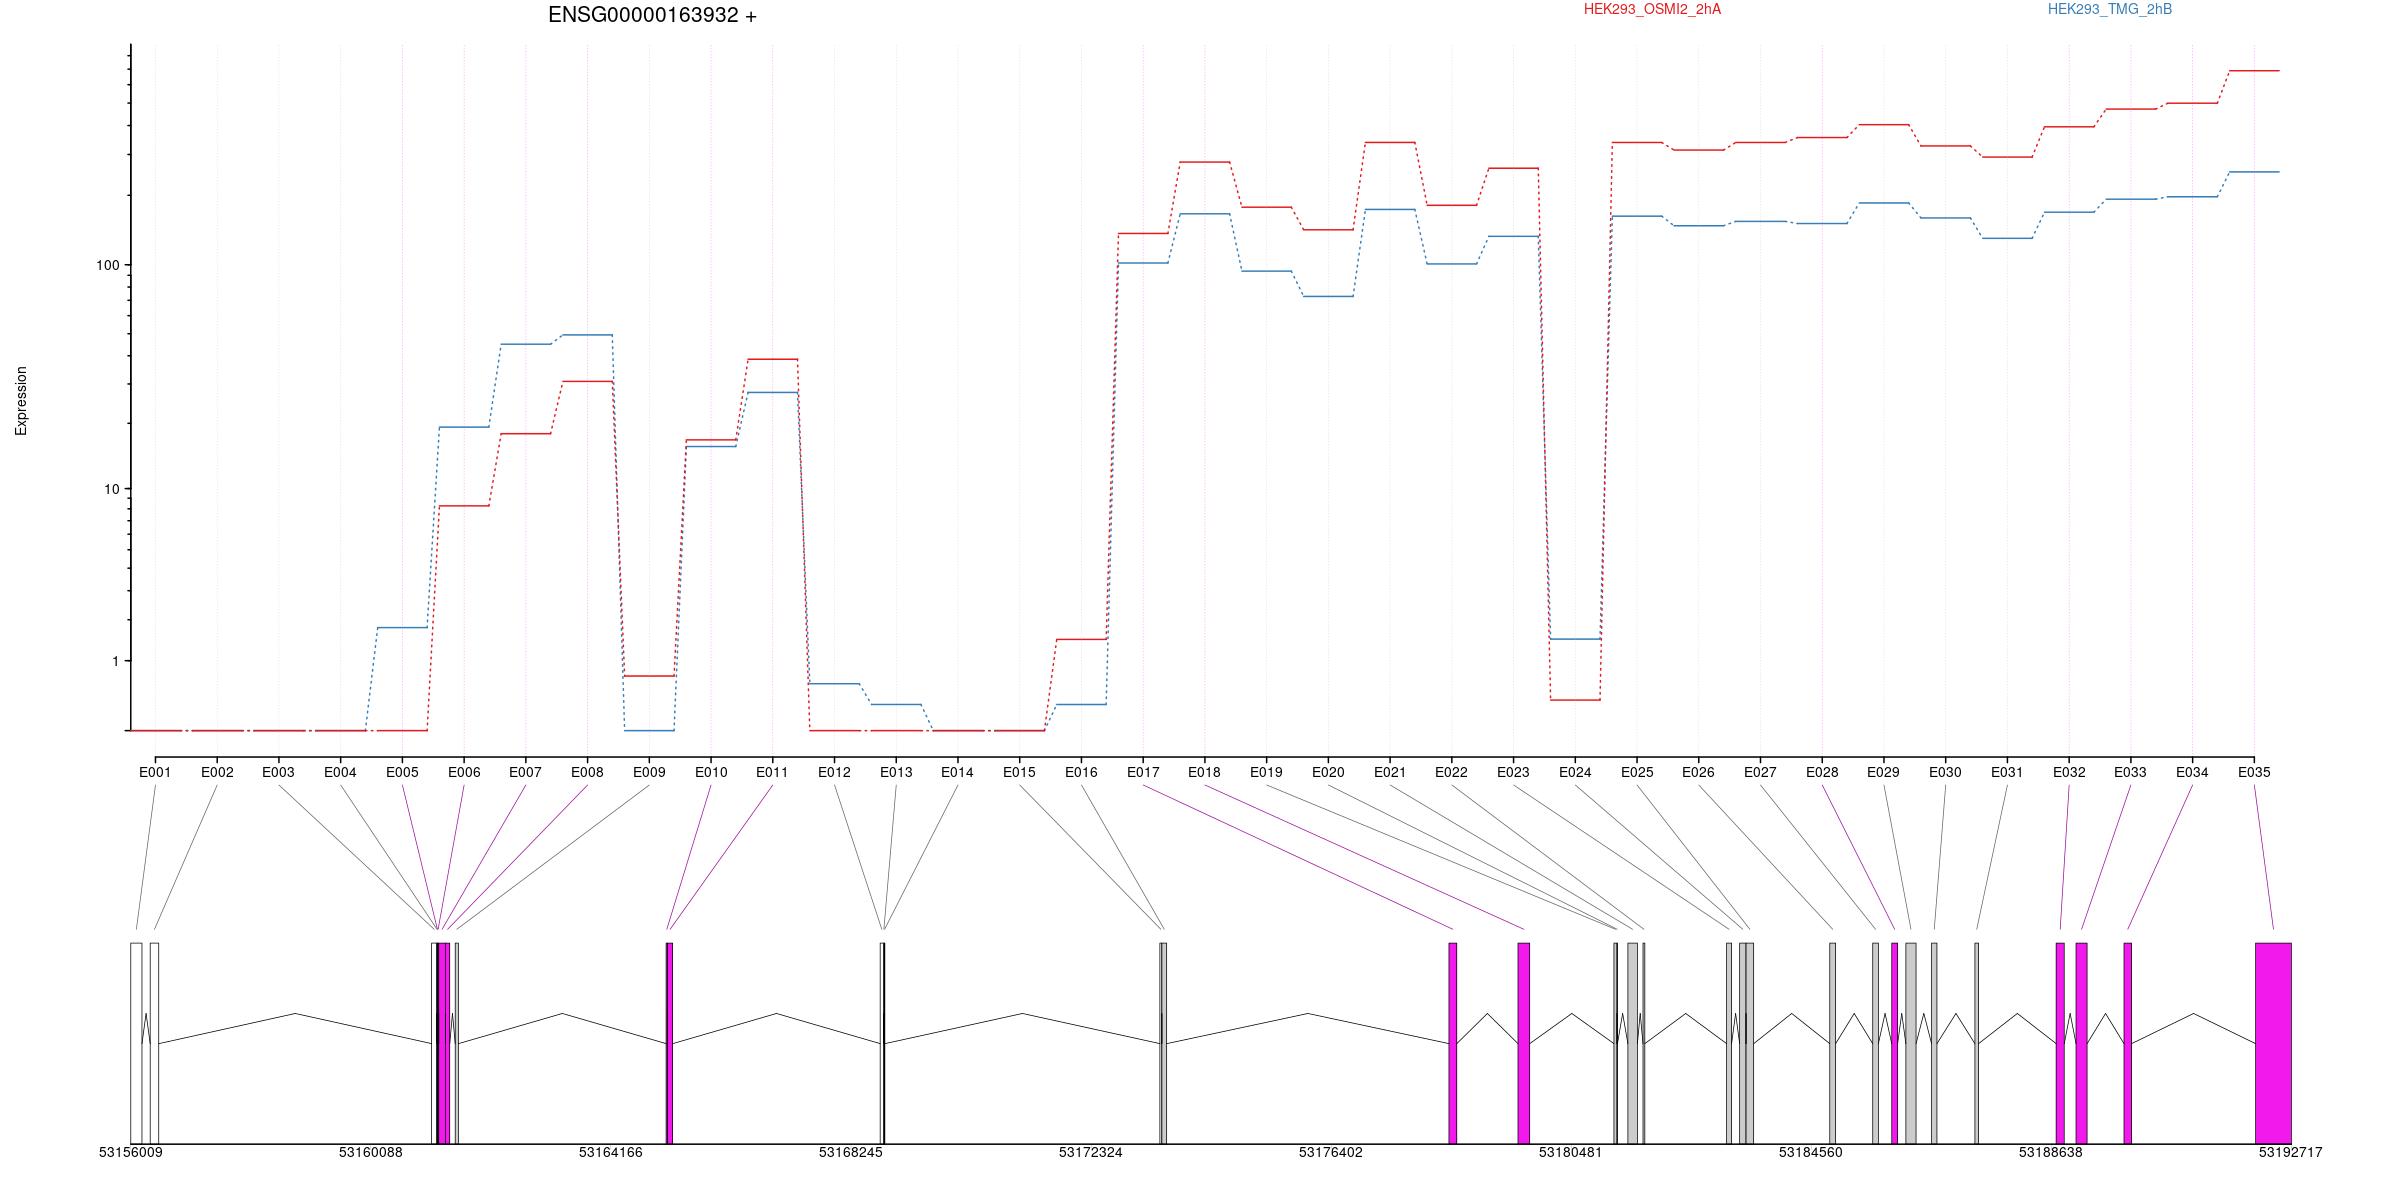Select exon label E022
Image resolution: width=2400 pixels, height=1200 pixels.
1451,772
